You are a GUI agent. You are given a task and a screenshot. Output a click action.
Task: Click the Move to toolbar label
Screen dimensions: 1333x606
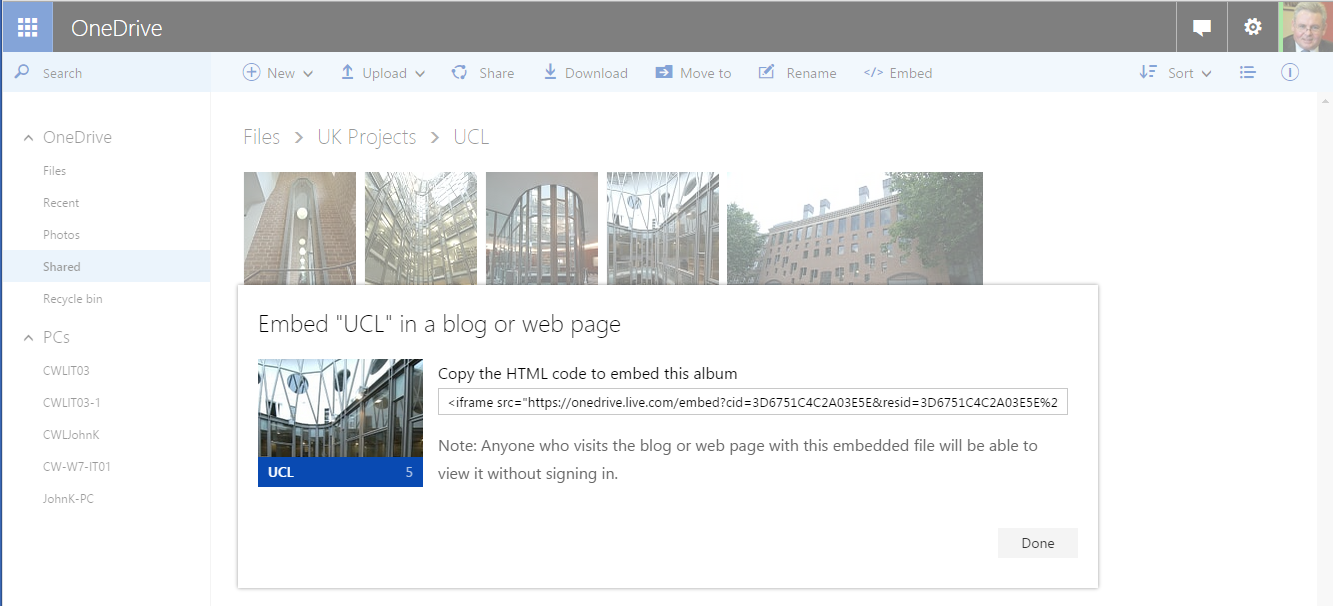pyautogui.click(x=706, y=73)
